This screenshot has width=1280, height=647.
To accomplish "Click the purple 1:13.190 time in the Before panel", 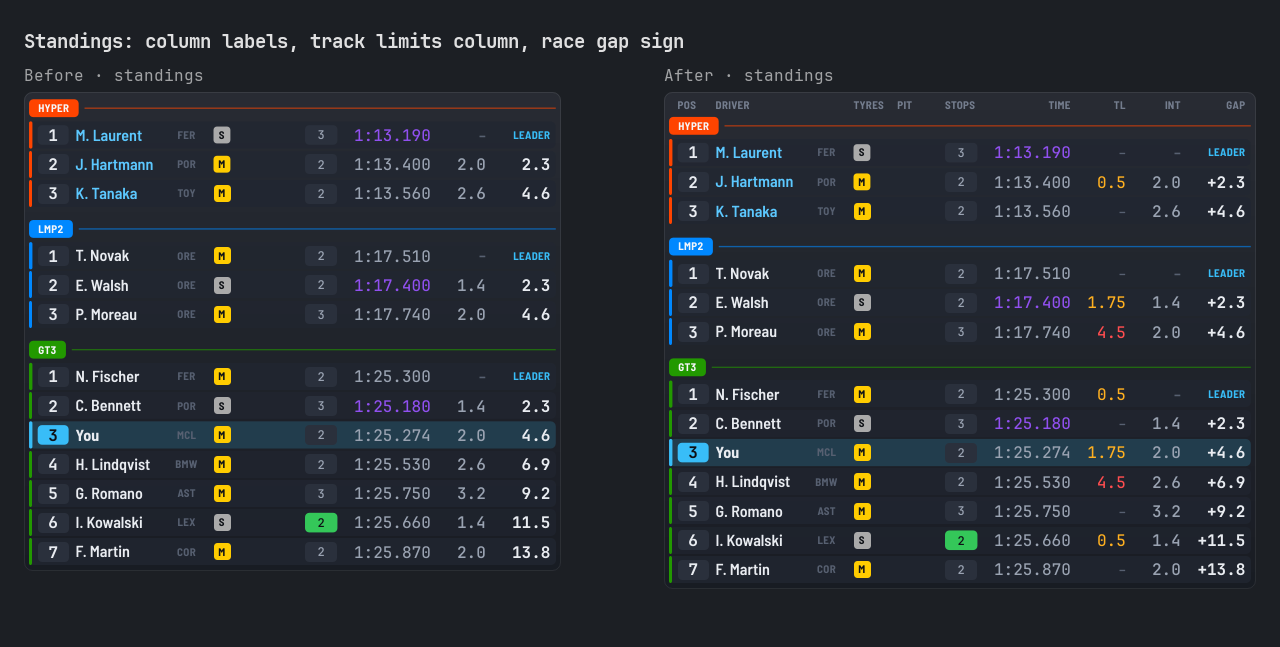I will pyautogui.click(x=392, y=135).
